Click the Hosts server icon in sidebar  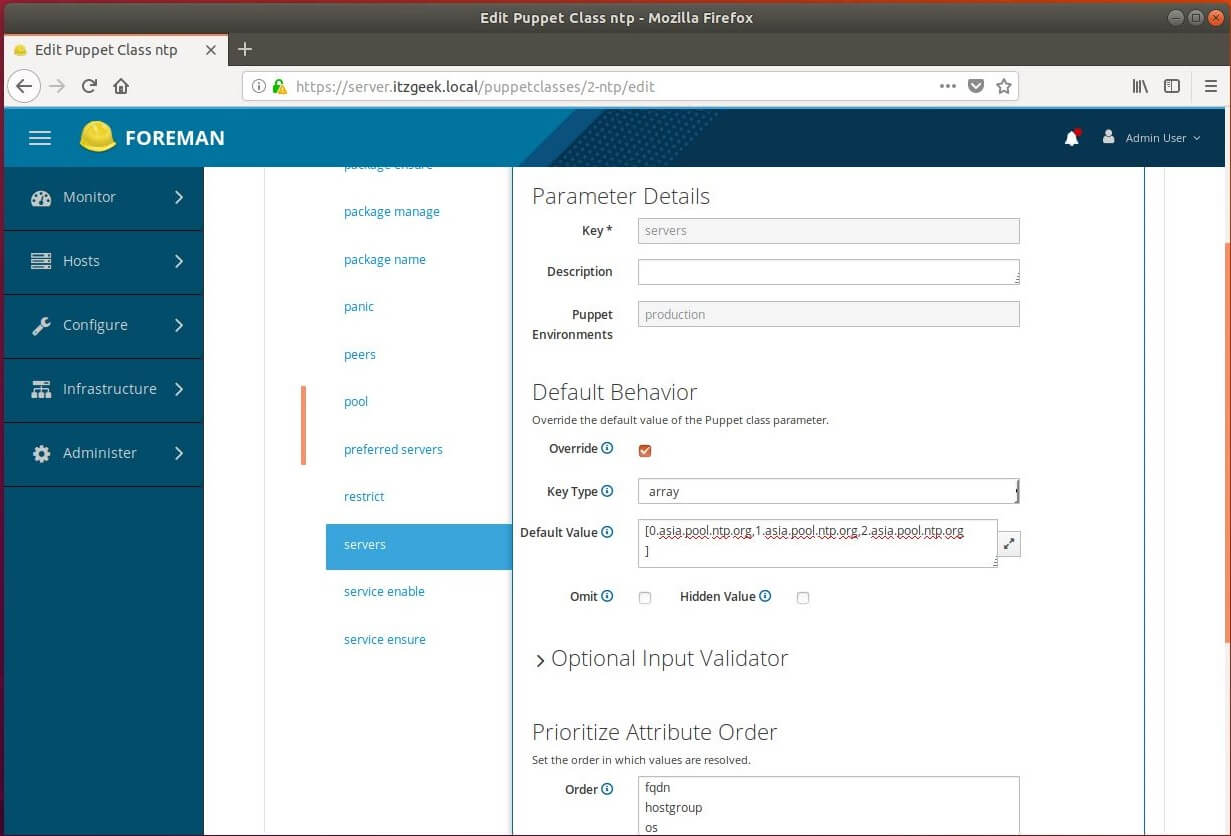(41, 261)
